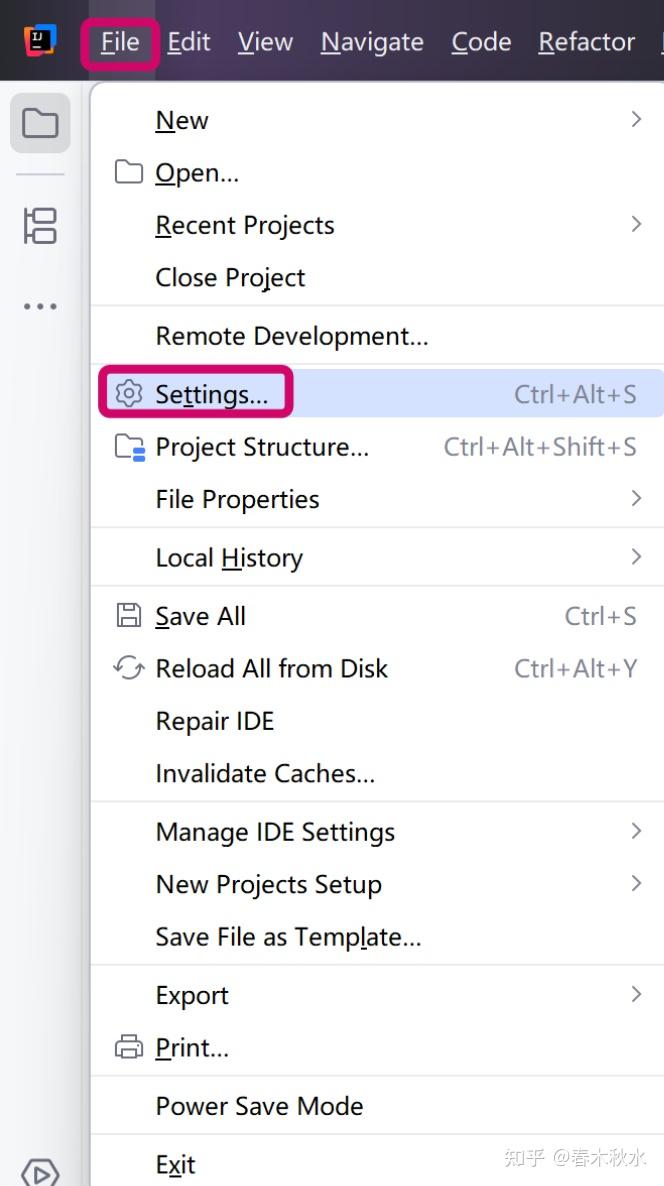Click the Reload All from Disk icon
This screenshot has width=664, height=1186.
tap(129, 668)
